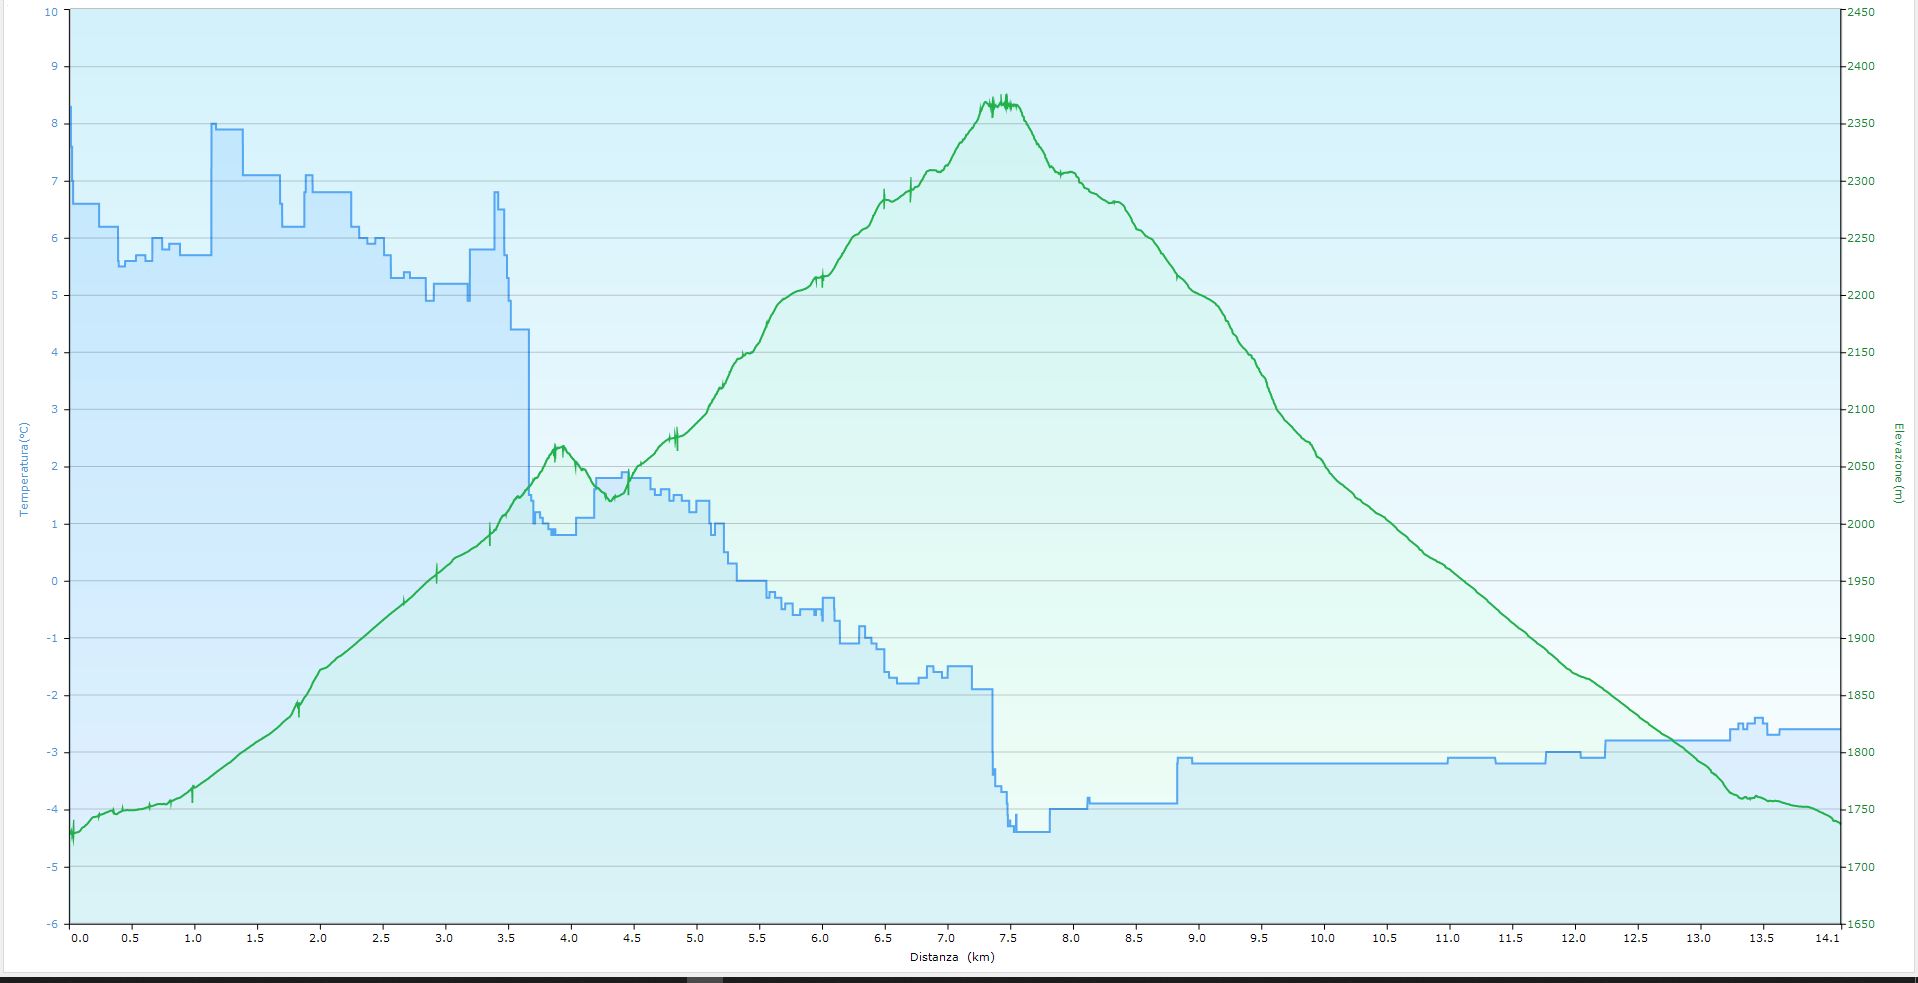Click the 0 temperature tick label

[55, 581]
